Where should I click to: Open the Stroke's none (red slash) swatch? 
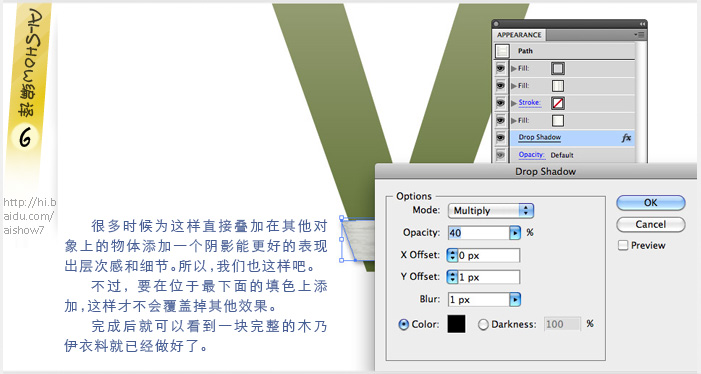coord(557,103)
